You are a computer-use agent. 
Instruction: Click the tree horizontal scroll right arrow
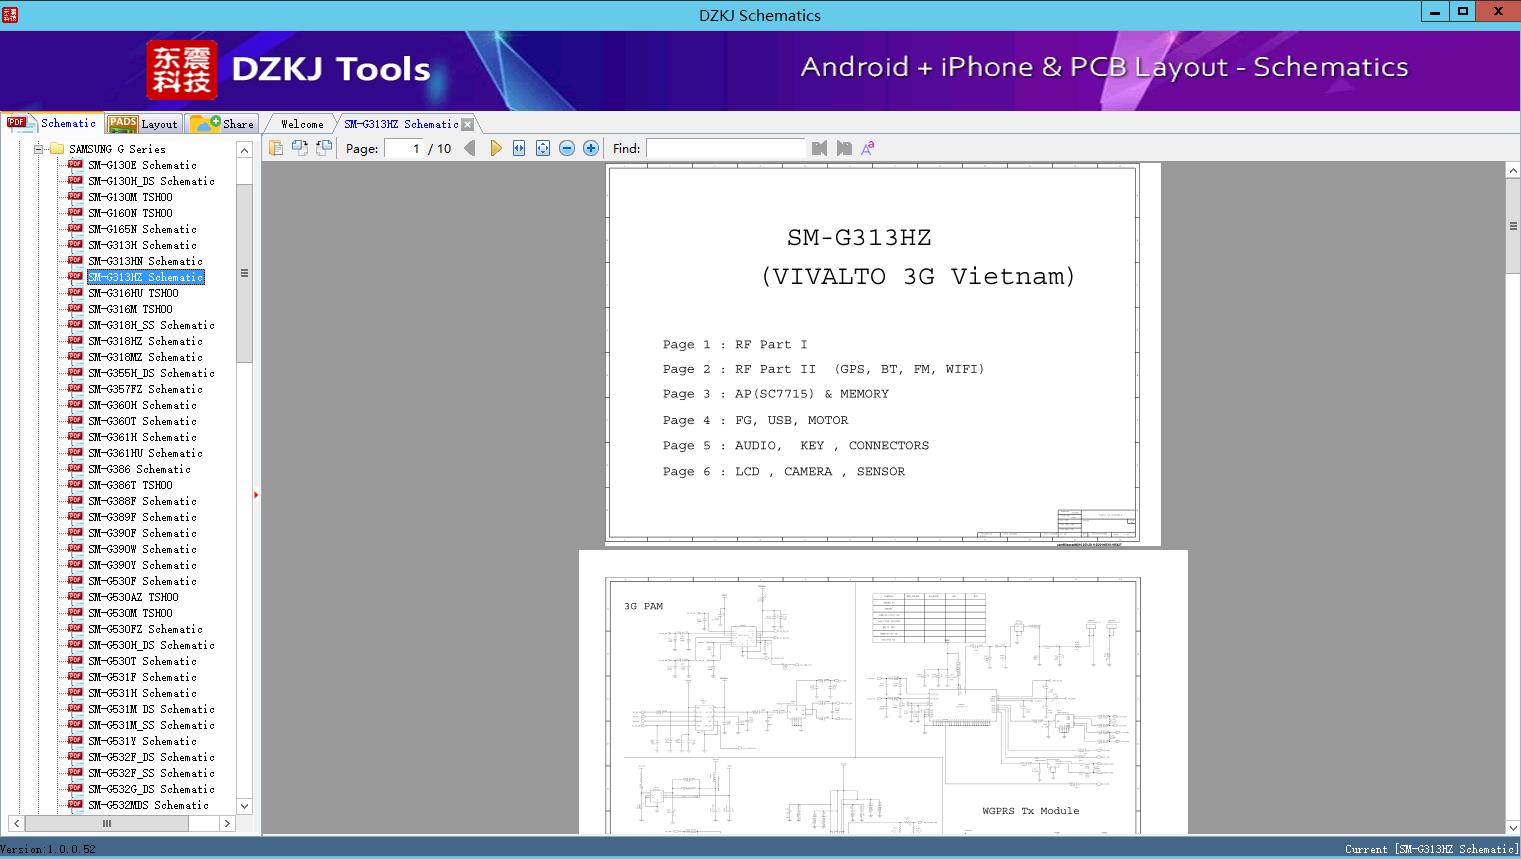click(x=227, y=824)
